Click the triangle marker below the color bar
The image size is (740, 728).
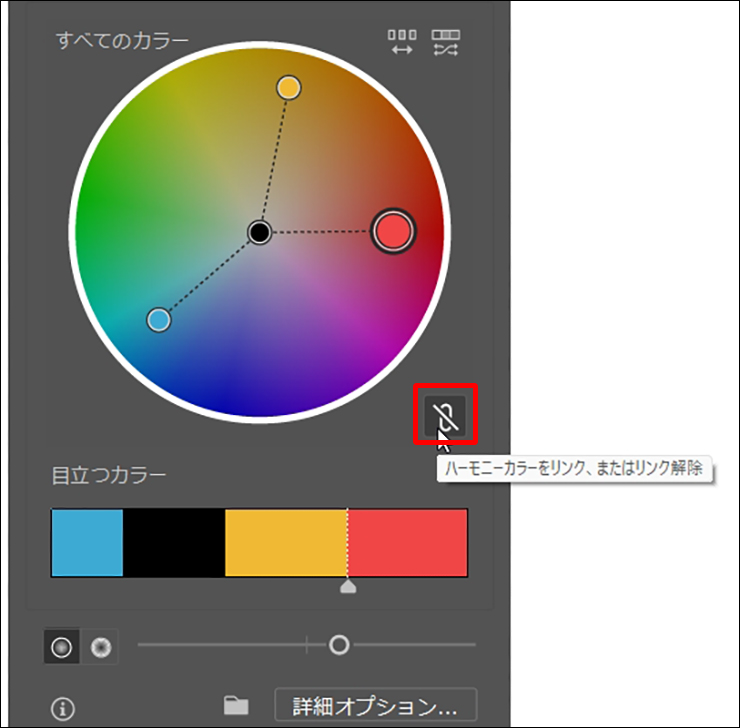pos(348,586)
